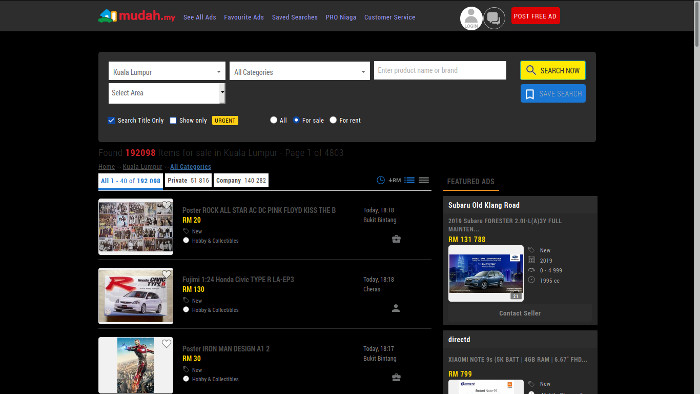Follow the Kuala Lumpur breadcrumb link

[x=142, y=166]
